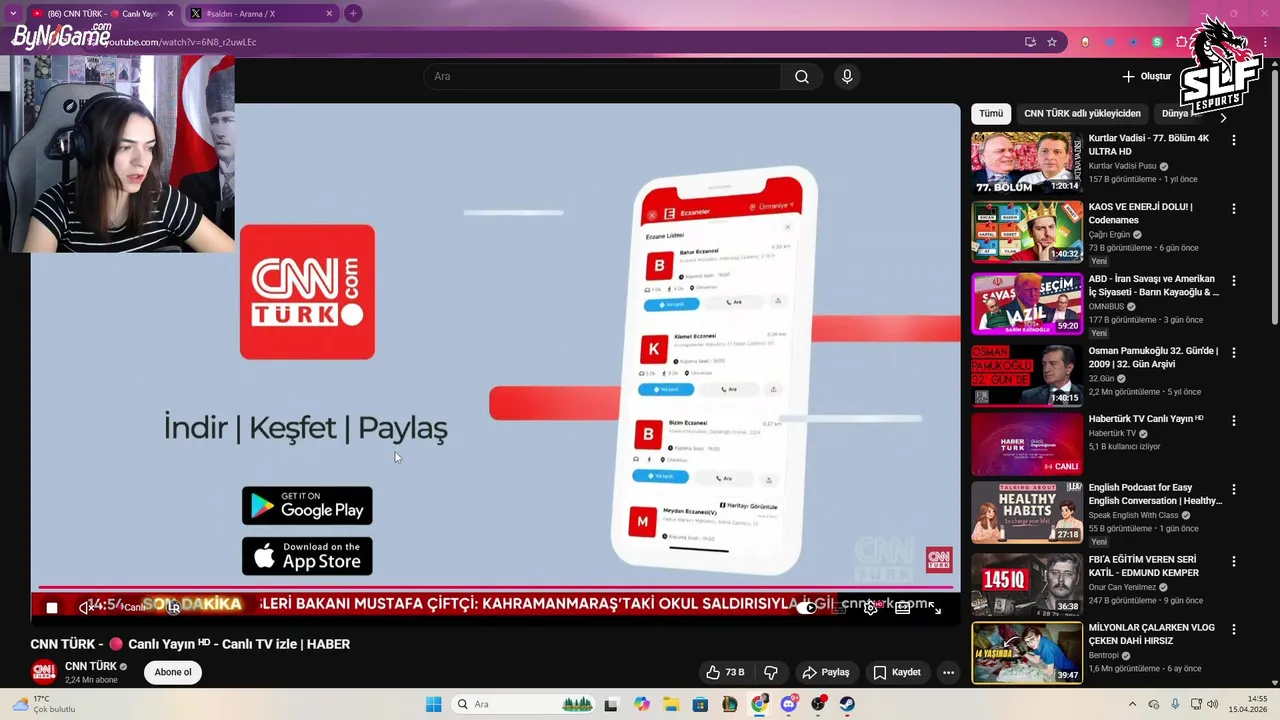Open Steam from the taskbar
This screenshot has height=720, width=1280.
847,704
